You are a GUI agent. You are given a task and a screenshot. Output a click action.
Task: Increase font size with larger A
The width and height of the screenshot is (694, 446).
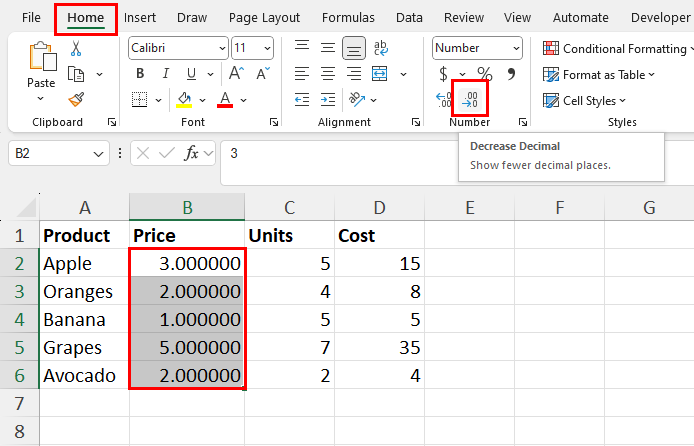coord(236,73)
